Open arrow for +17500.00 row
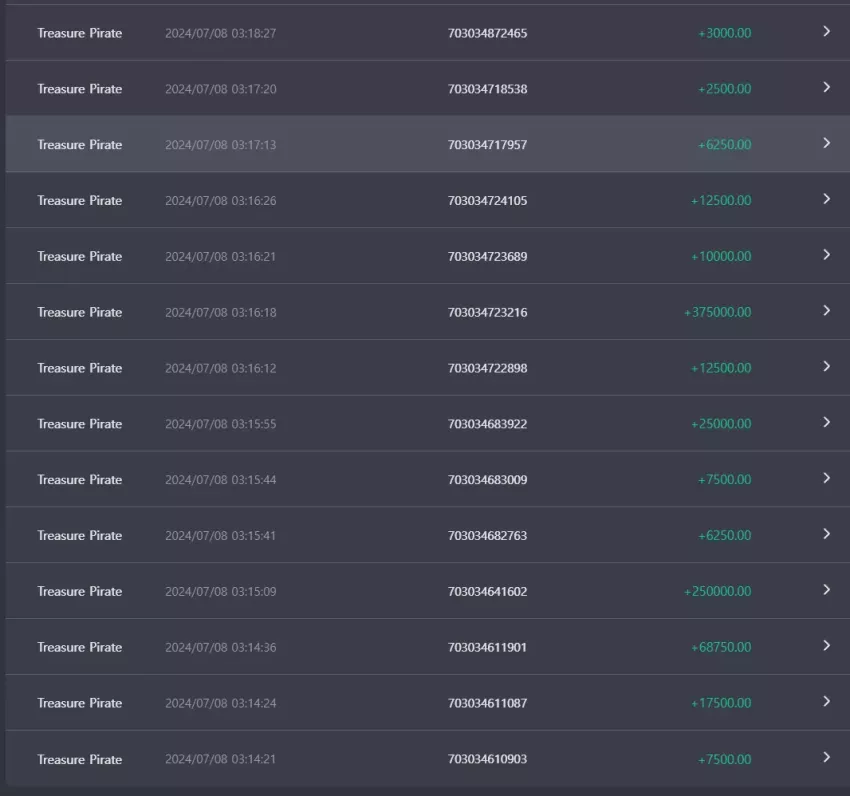The width and height of the screenshot is (850, 796). pyautogui.click(x=826, y=702)
